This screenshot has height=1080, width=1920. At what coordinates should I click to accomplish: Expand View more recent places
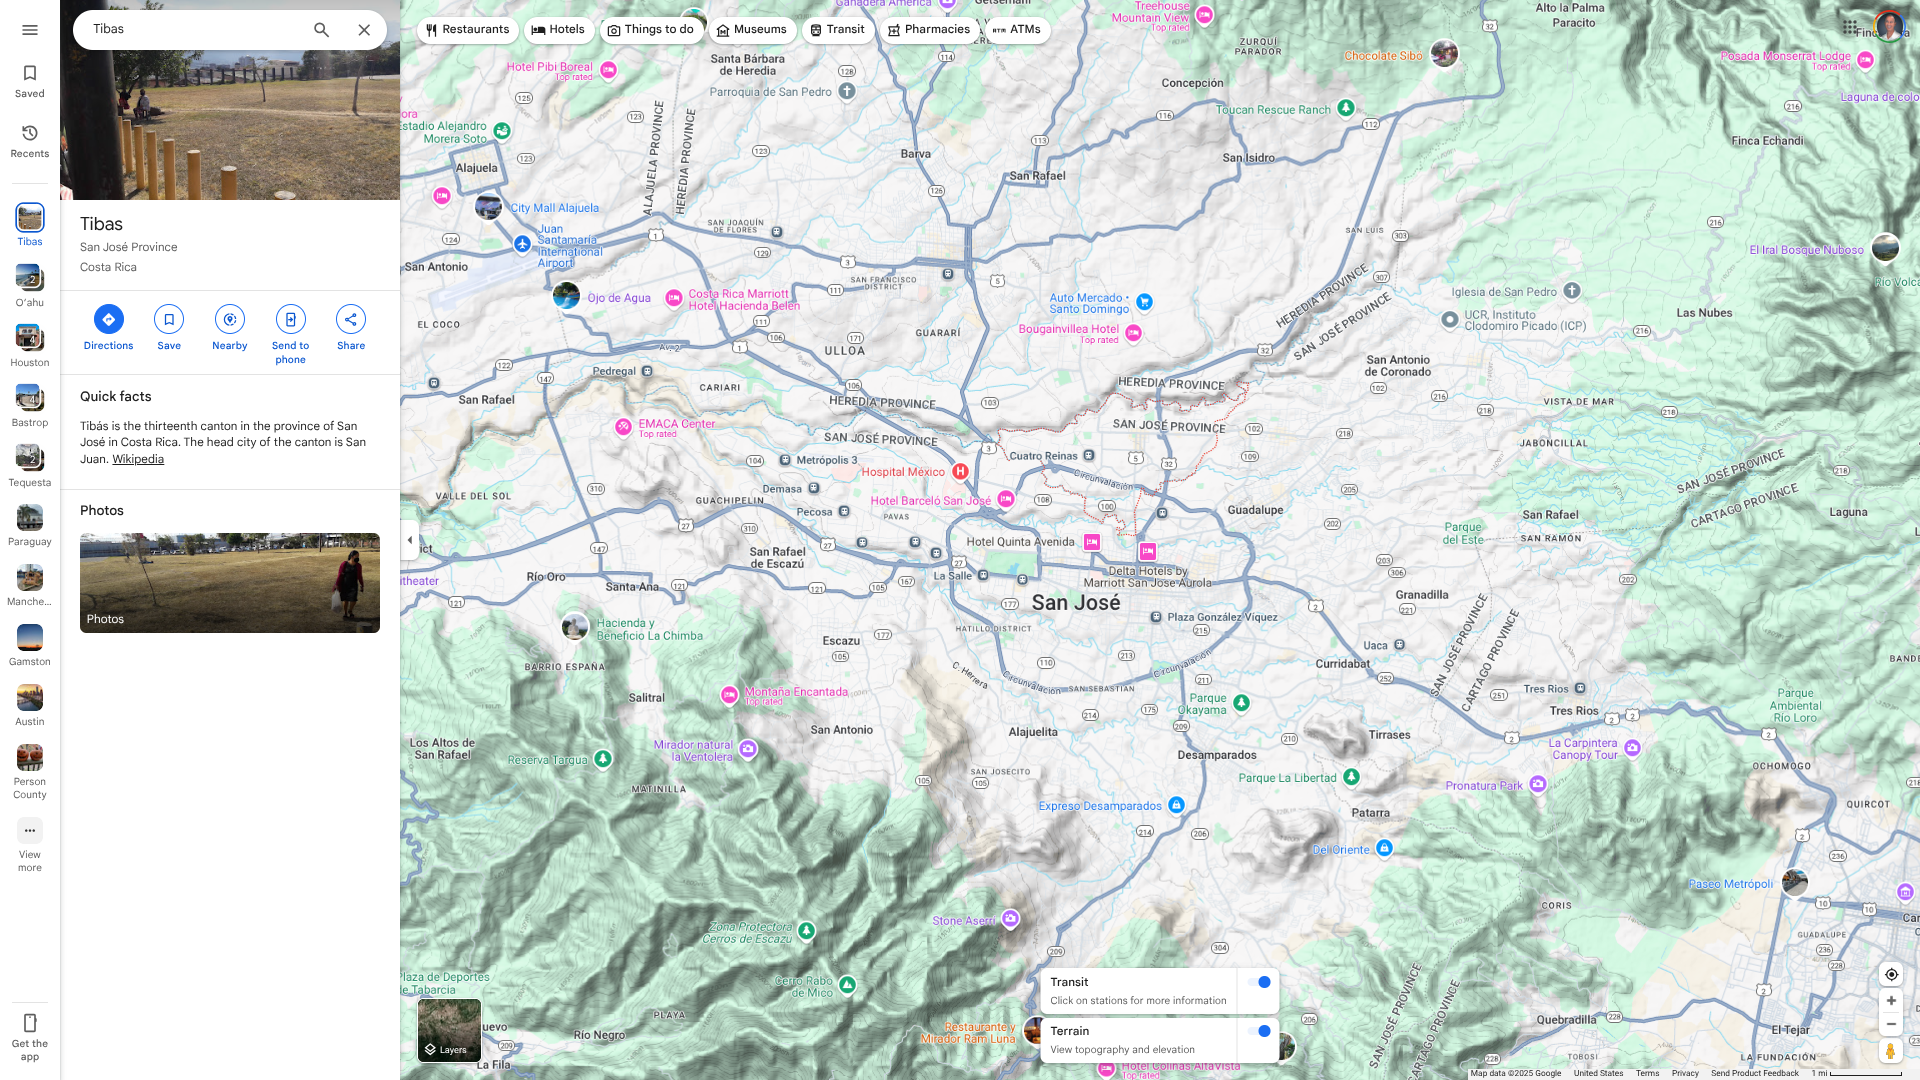[30, 831]
